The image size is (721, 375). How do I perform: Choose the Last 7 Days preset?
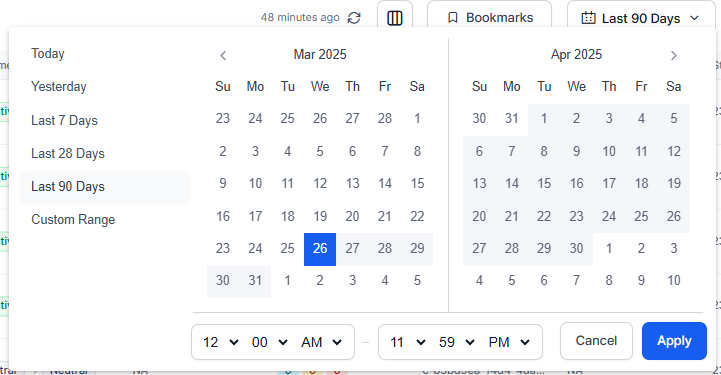64,120
